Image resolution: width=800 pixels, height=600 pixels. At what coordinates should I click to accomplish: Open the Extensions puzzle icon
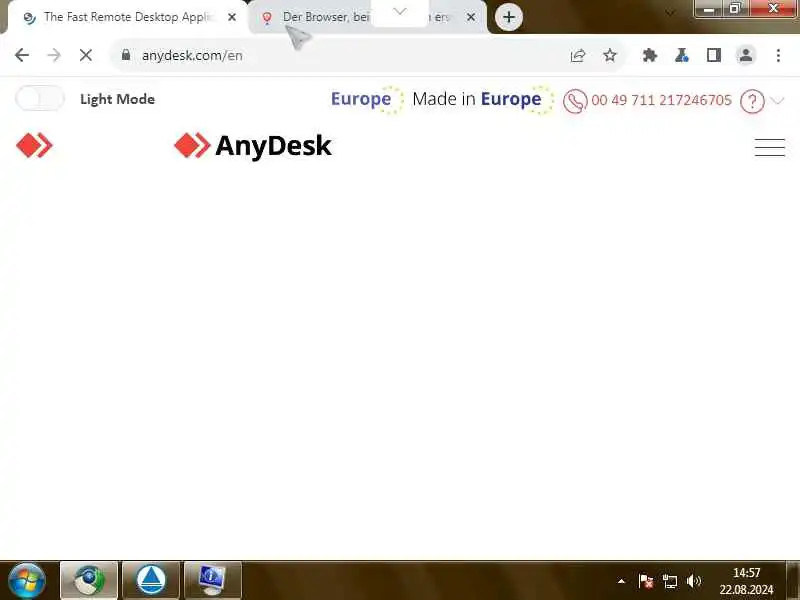649,55
